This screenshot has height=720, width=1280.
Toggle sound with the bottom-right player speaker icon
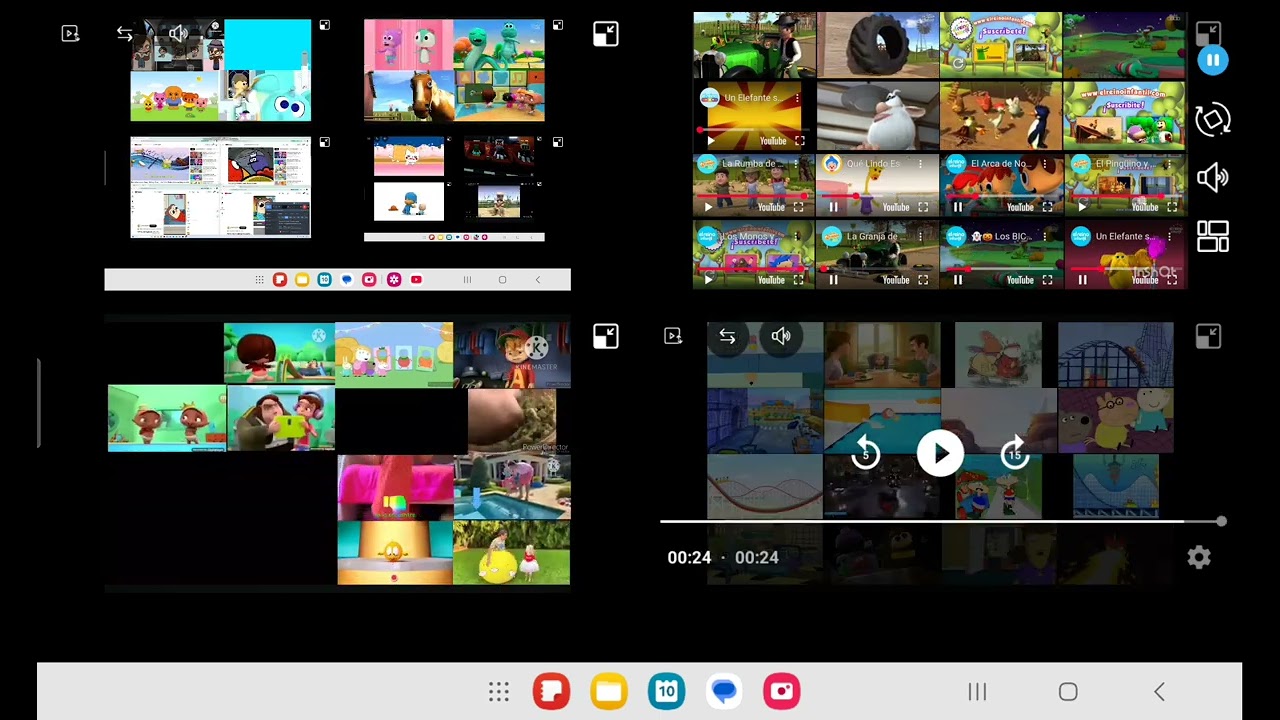click(781, 337)
